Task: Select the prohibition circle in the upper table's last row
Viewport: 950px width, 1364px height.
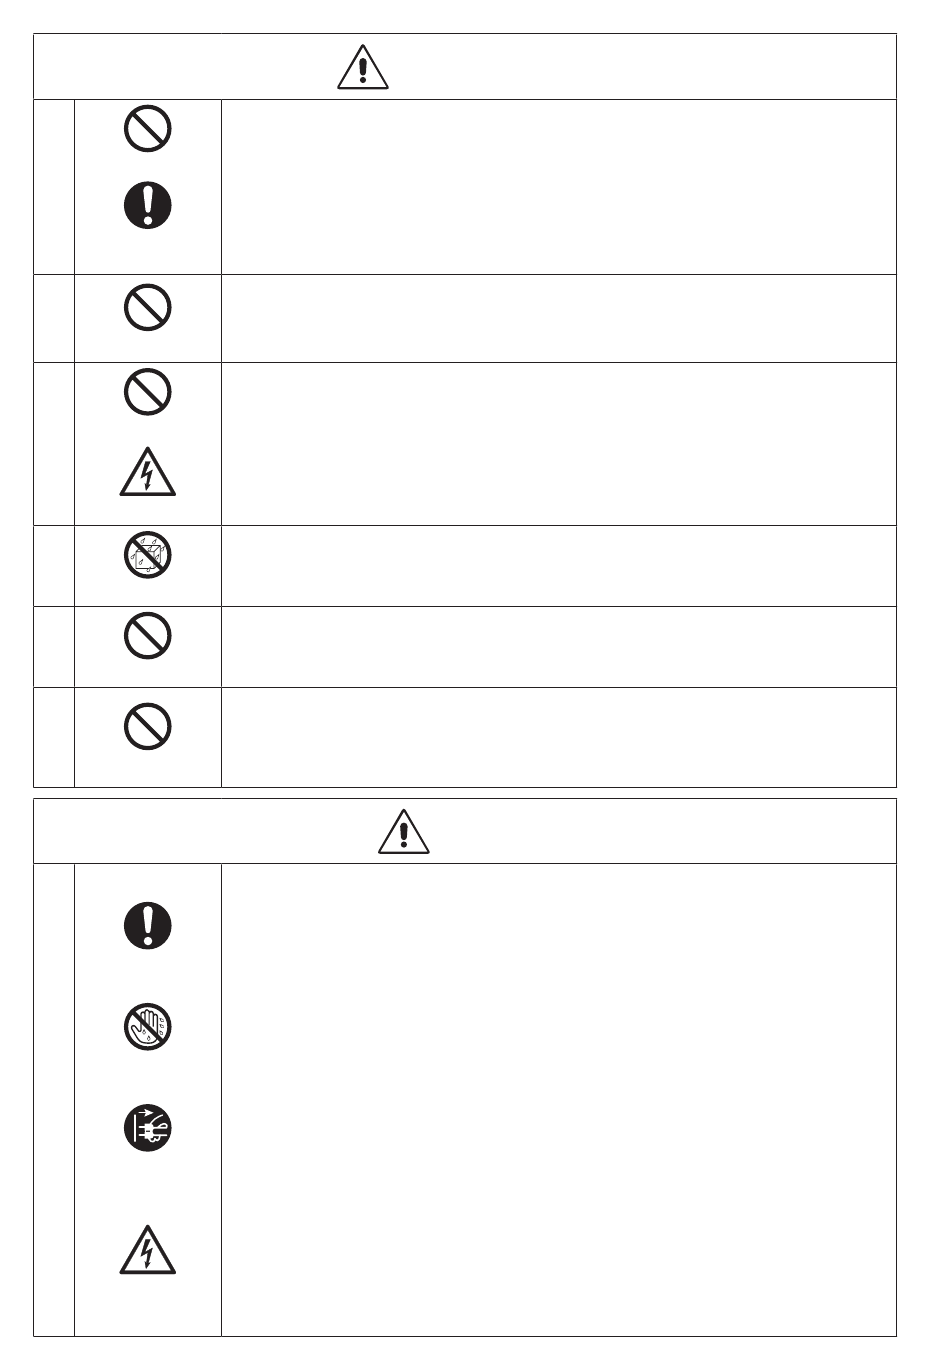Action: [148, 726]
